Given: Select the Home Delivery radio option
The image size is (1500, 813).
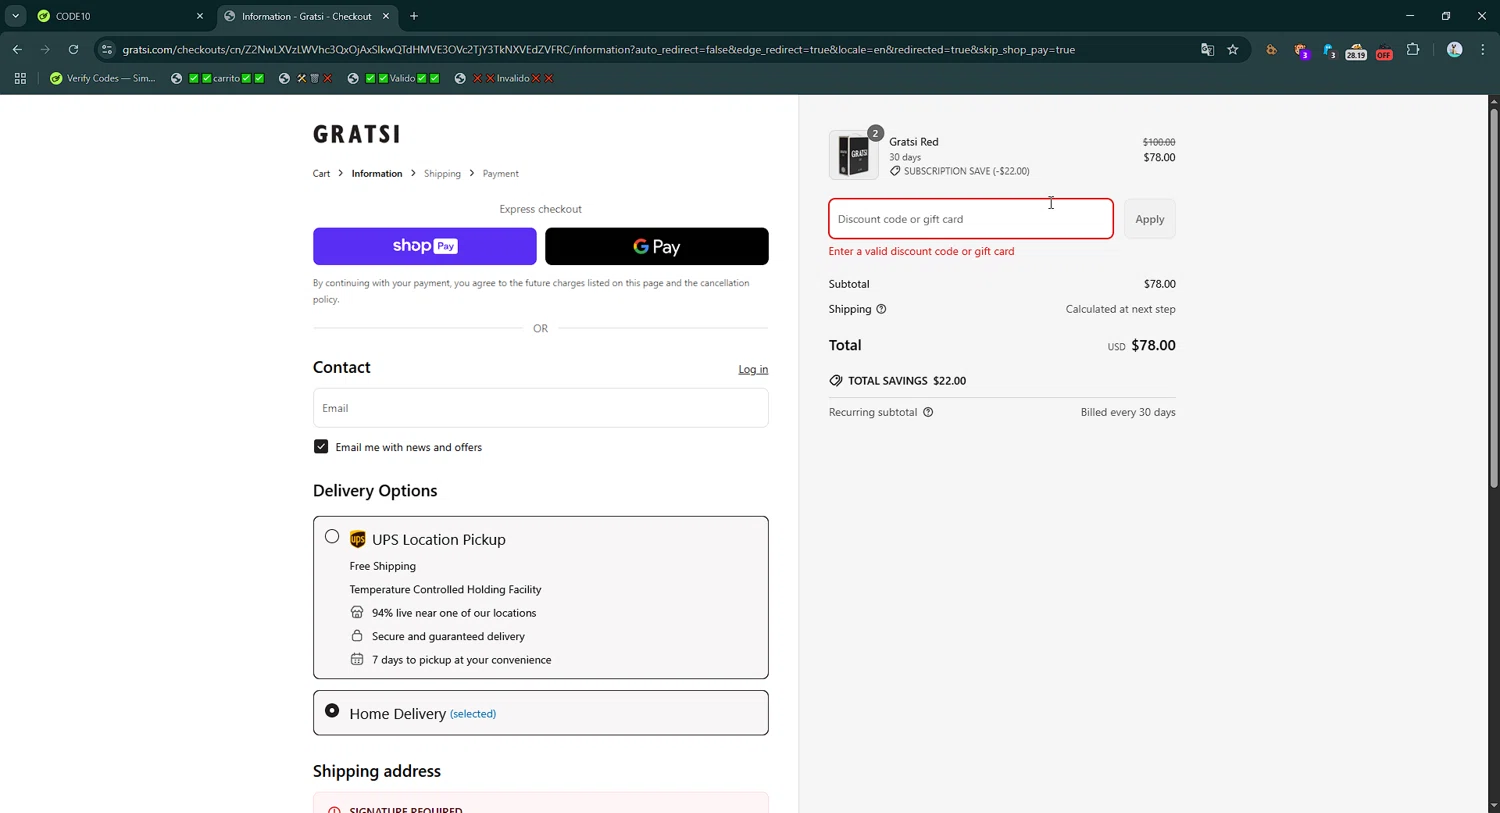Looking at the screenshot, I should click(332, 711).
